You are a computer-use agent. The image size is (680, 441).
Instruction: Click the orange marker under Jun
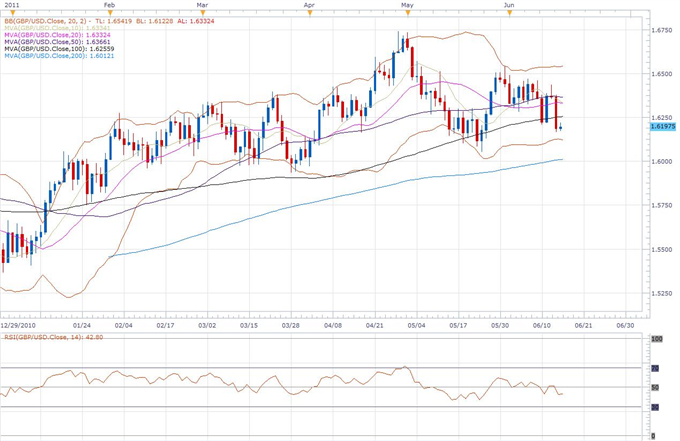pyautogui.click(x=510, y=13)
